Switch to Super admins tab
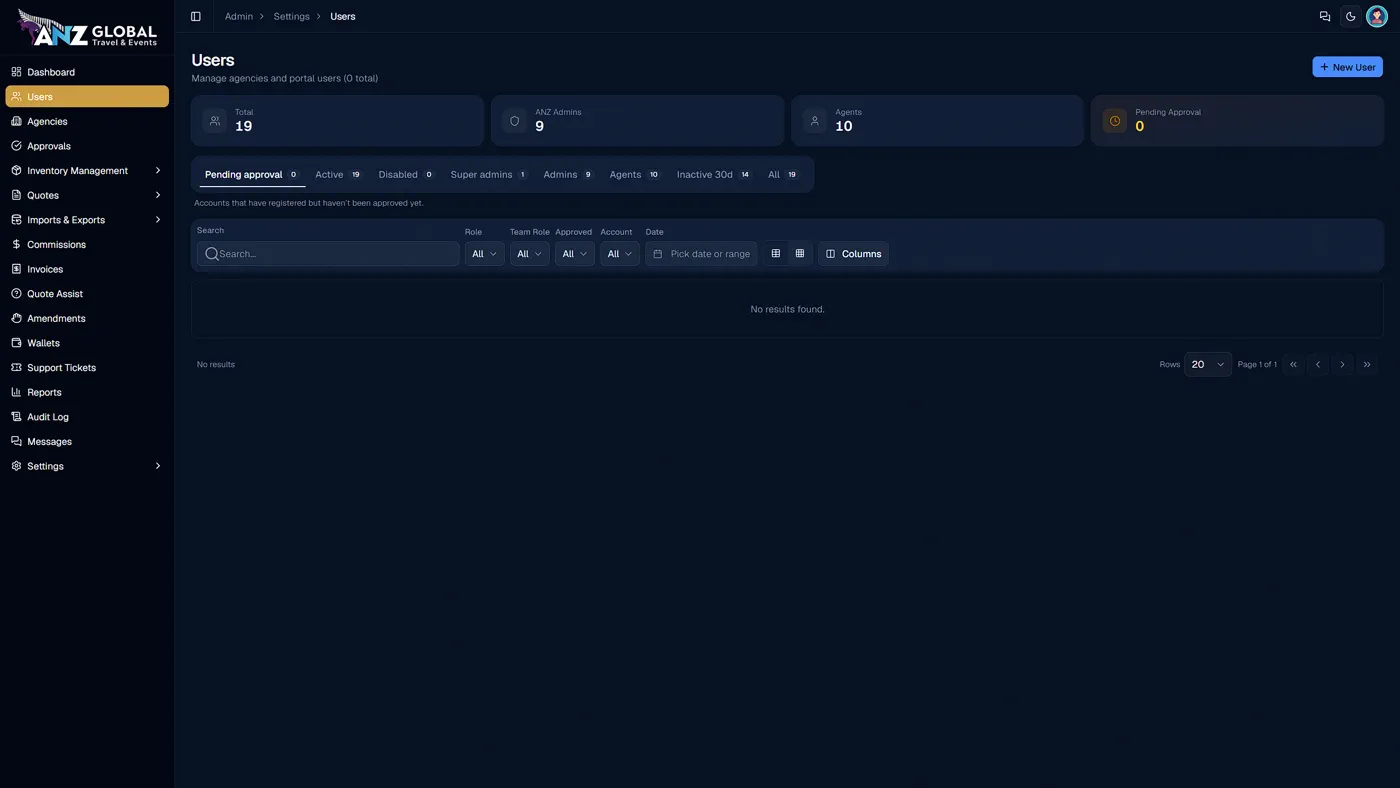The width and height of the screenshot is (1400, 788). coord(489,175)
